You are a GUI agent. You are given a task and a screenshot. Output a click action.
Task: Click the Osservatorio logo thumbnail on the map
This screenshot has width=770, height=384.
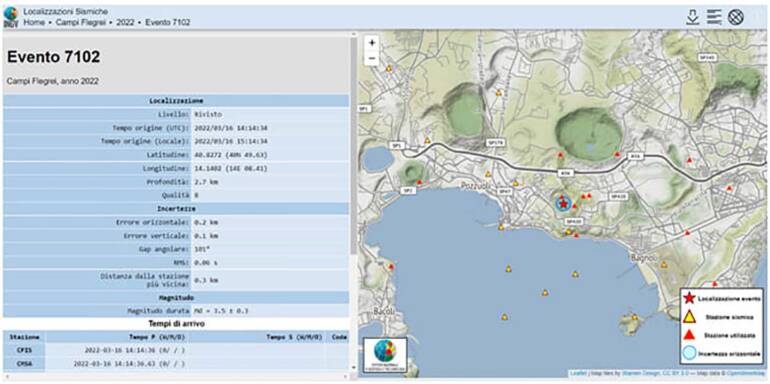coord(385,356)
